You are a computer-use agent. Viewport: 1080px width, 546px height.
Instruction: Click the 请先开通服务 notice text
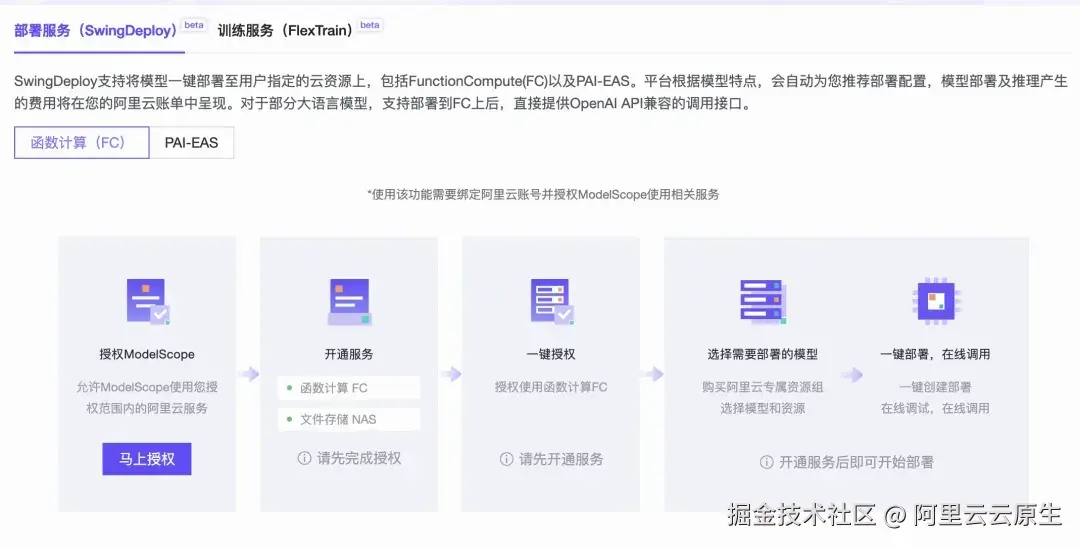561,459
